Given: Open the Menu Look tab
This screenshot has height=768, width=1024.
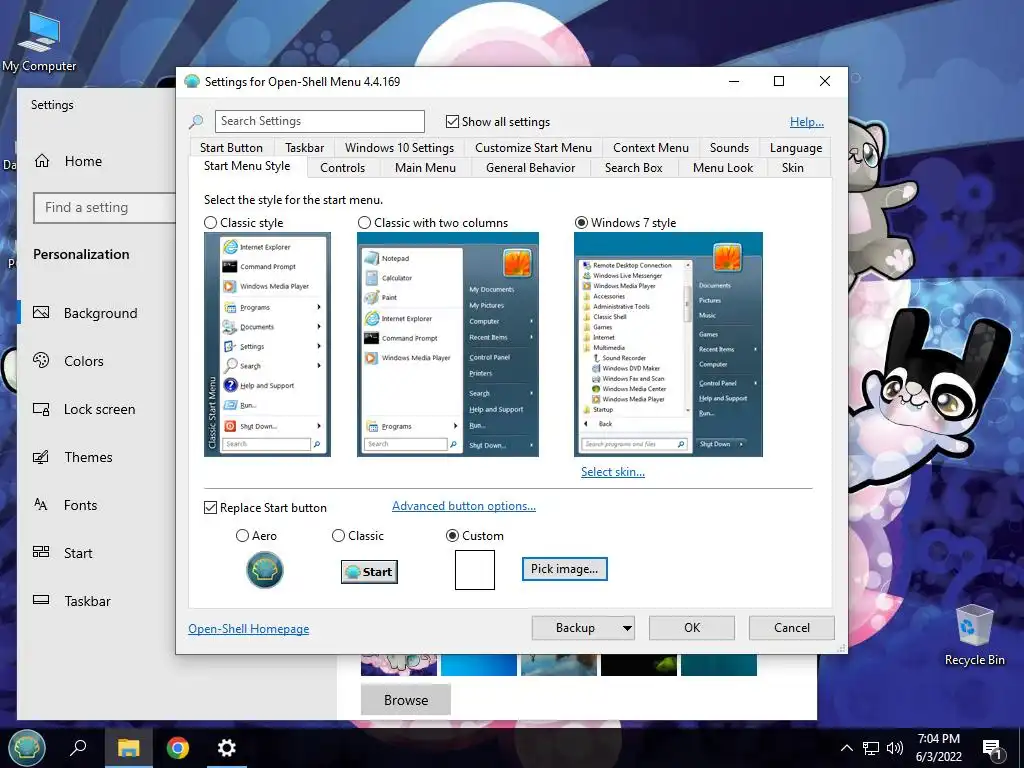Looking at the screenshot, I should 722,168.
